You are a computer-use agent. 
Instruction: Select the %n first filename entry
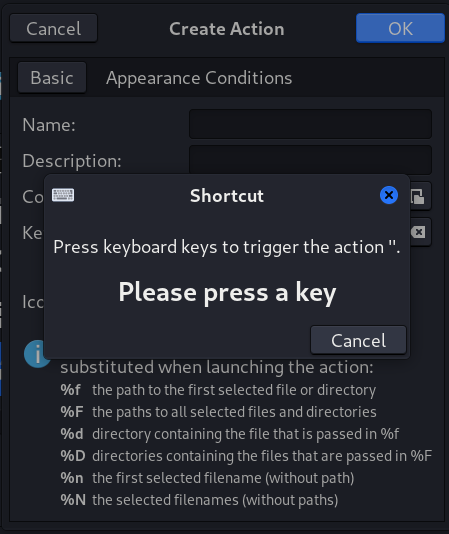tap(207, 478)
